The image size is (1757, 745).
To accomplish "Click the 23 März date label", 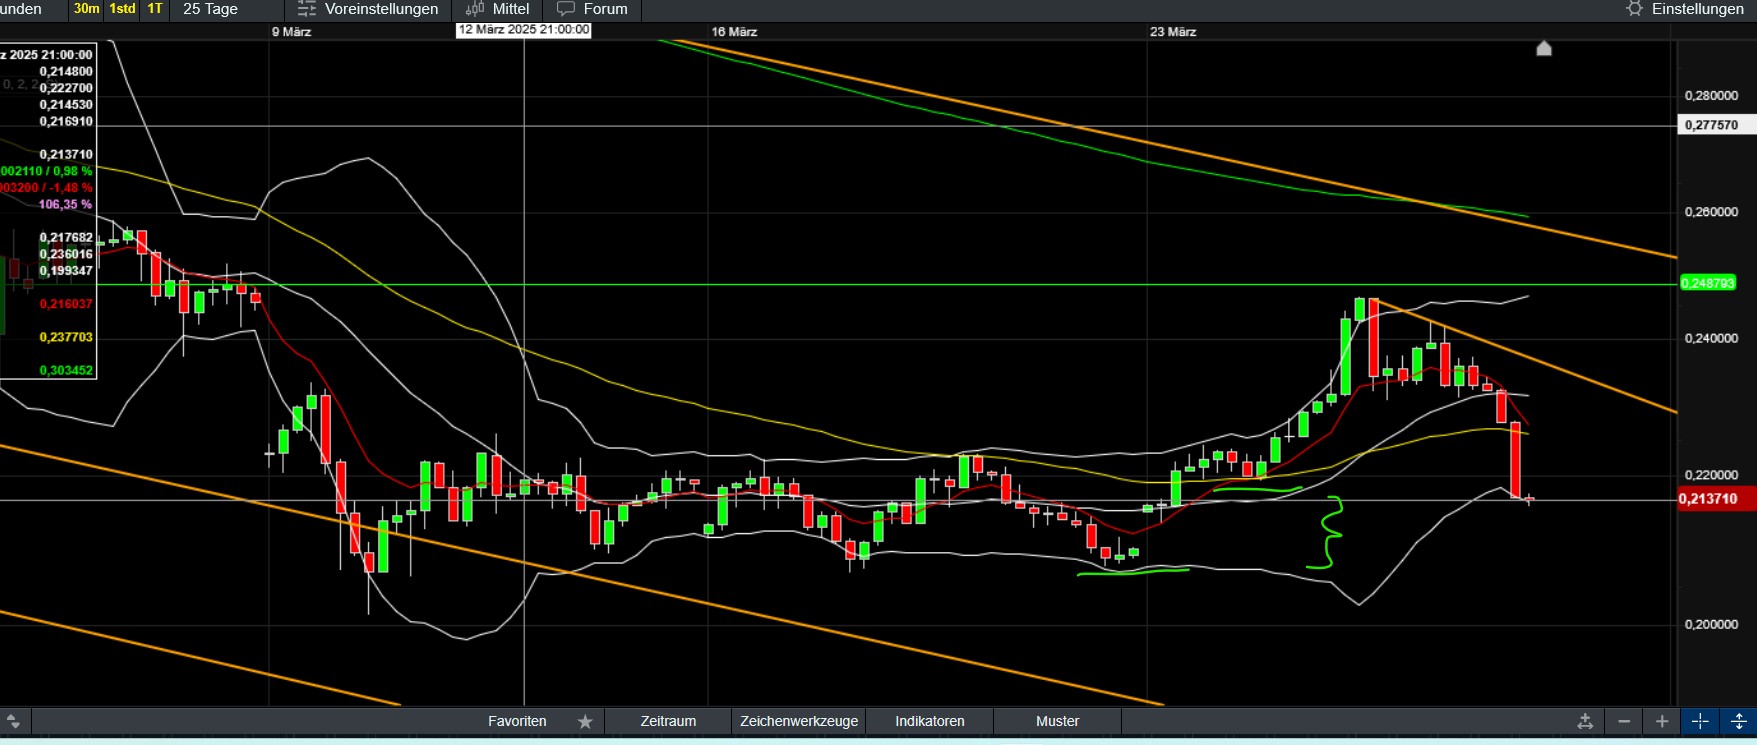I will tap(1173, 32).
